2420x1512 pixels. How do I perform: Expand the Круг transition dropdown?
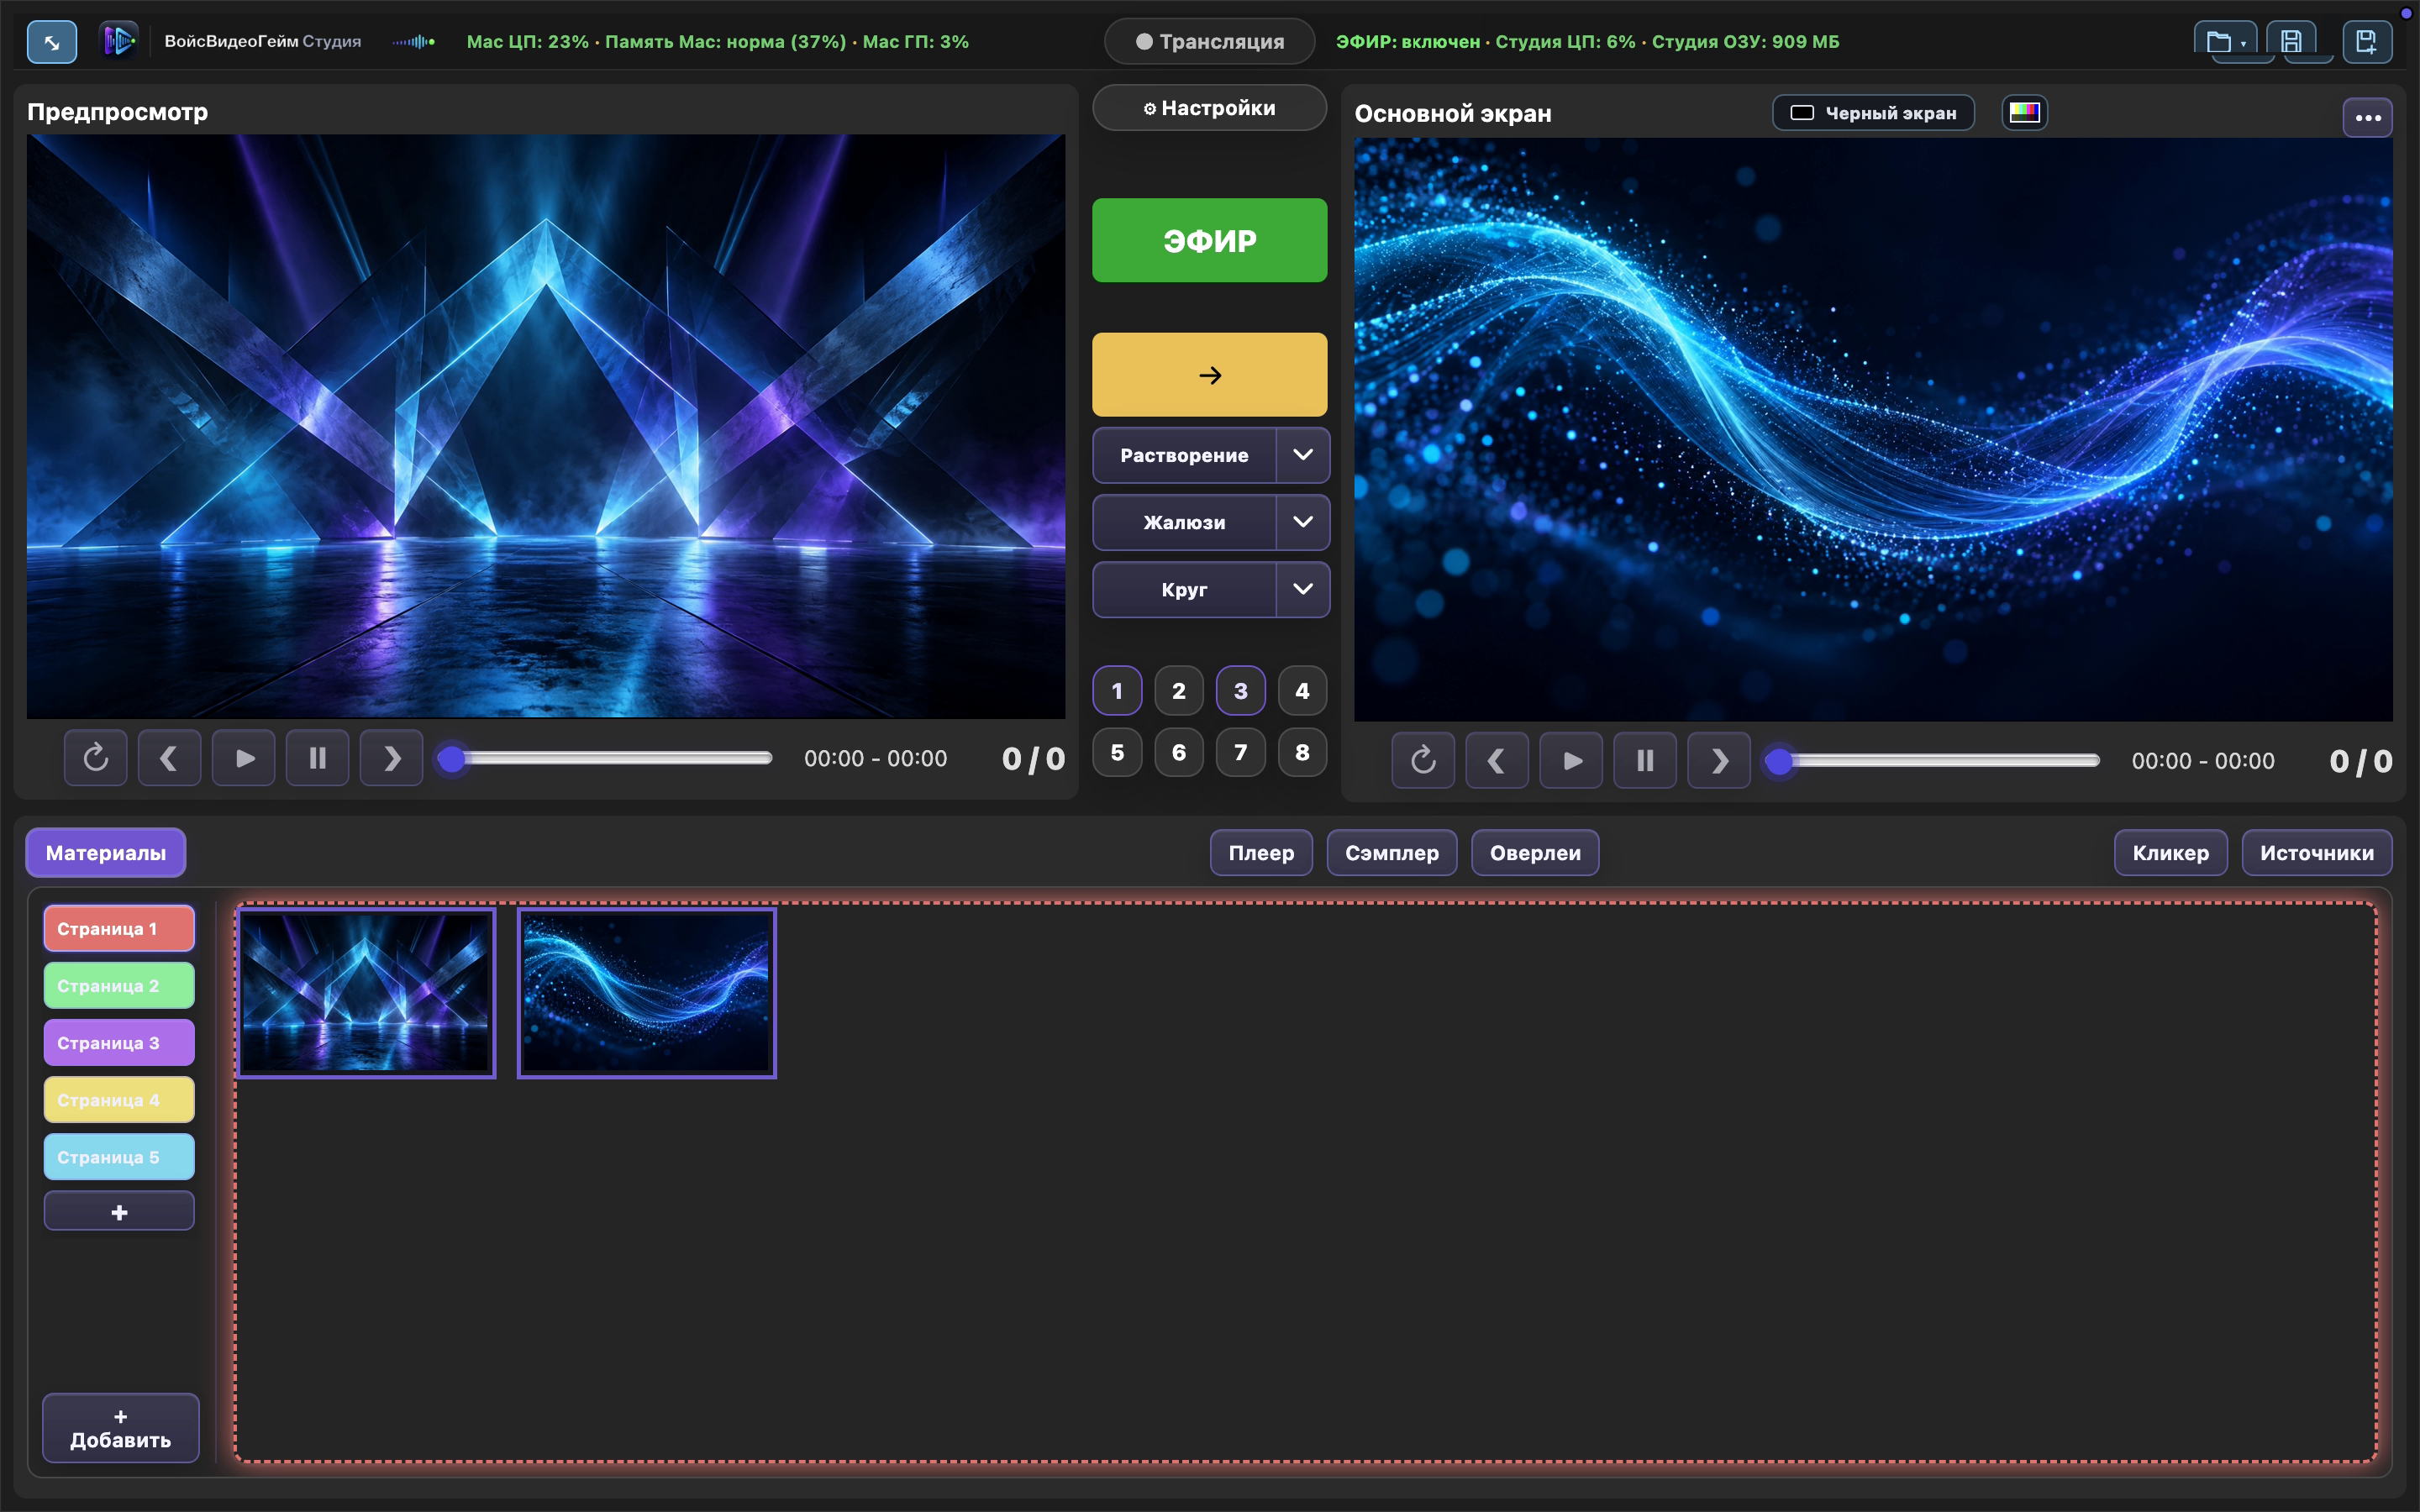tap(1303, 589)
